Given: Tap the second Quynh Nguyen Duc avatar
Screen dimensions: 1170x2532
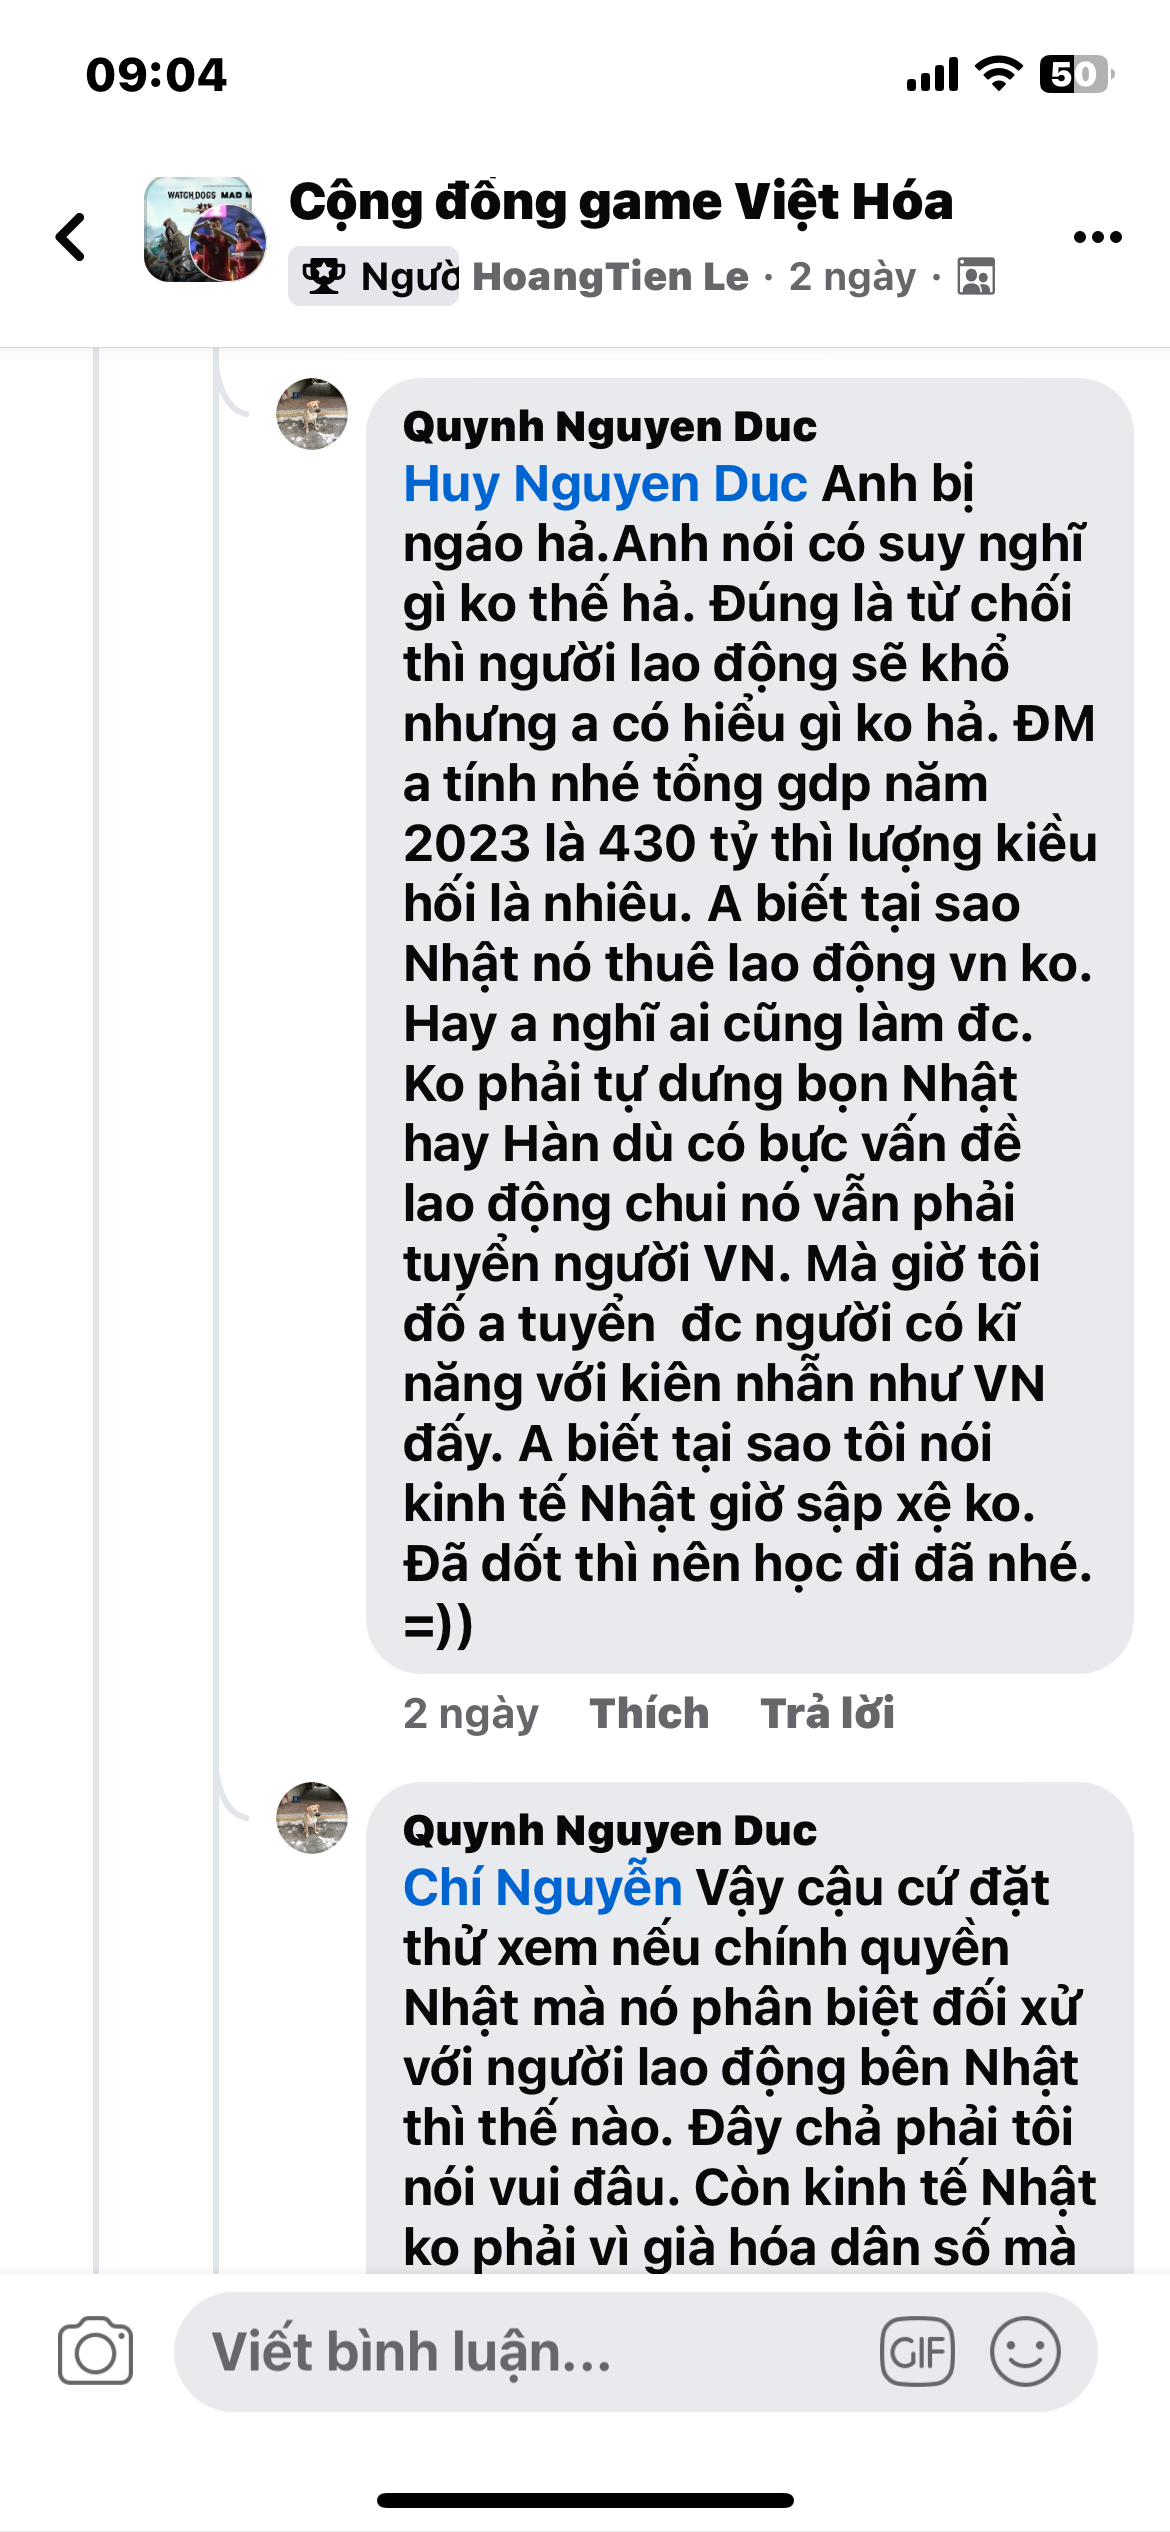Looking at the screenshot, I should click(312, 1818).
